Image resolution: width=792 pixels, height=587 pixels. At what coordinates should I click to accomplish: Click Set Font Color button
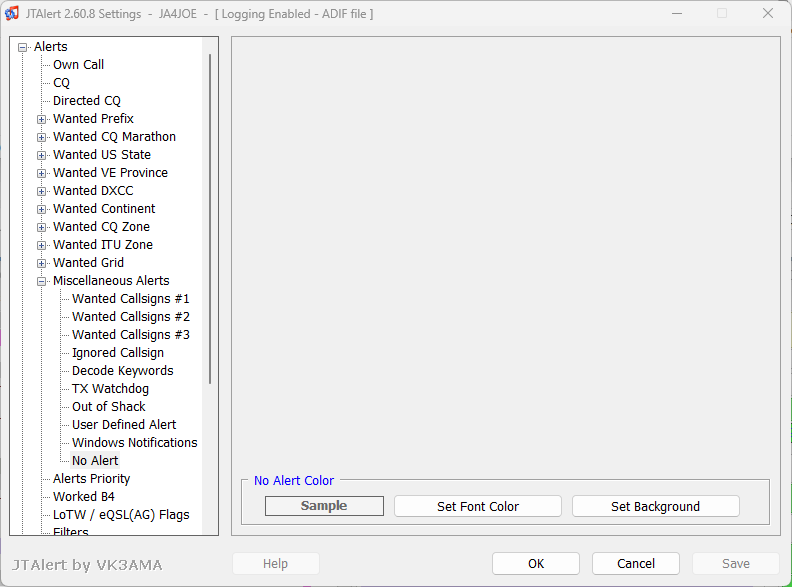point(478,507)
